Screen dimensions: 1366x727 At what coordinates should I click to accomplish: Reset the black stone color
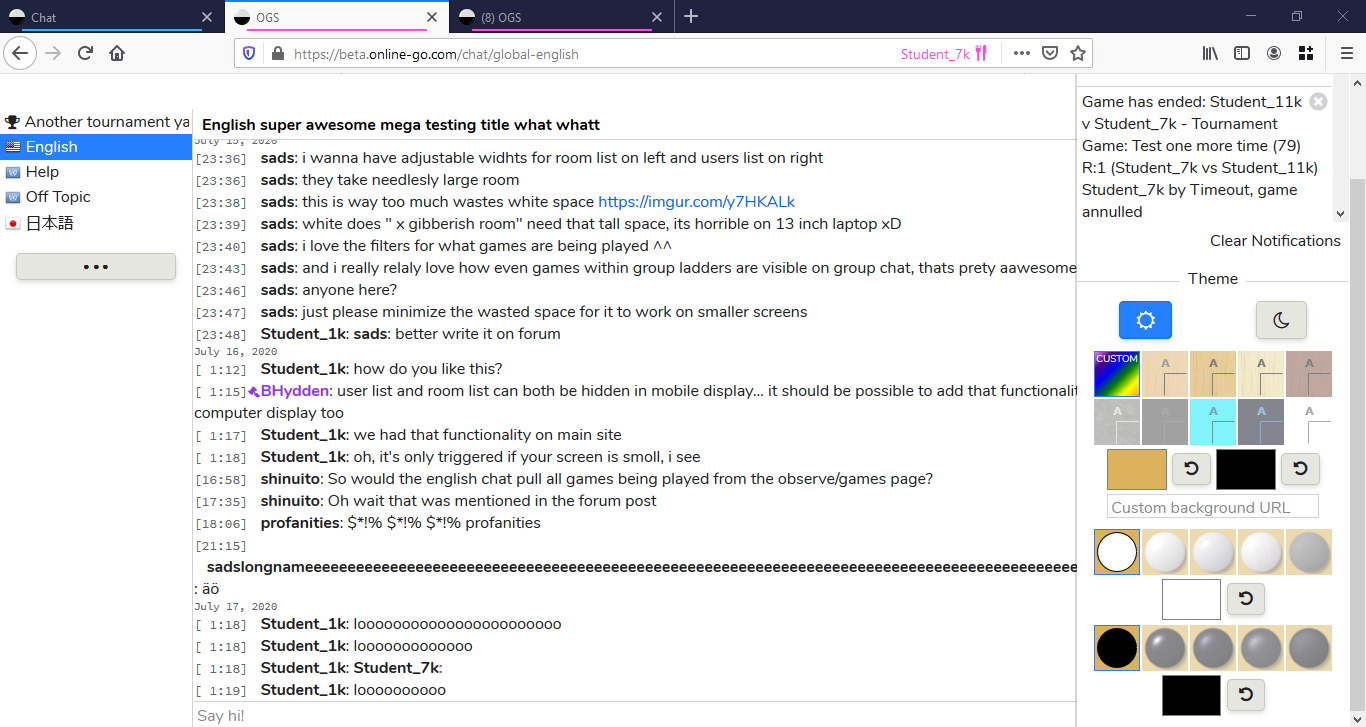[1245, 695]
